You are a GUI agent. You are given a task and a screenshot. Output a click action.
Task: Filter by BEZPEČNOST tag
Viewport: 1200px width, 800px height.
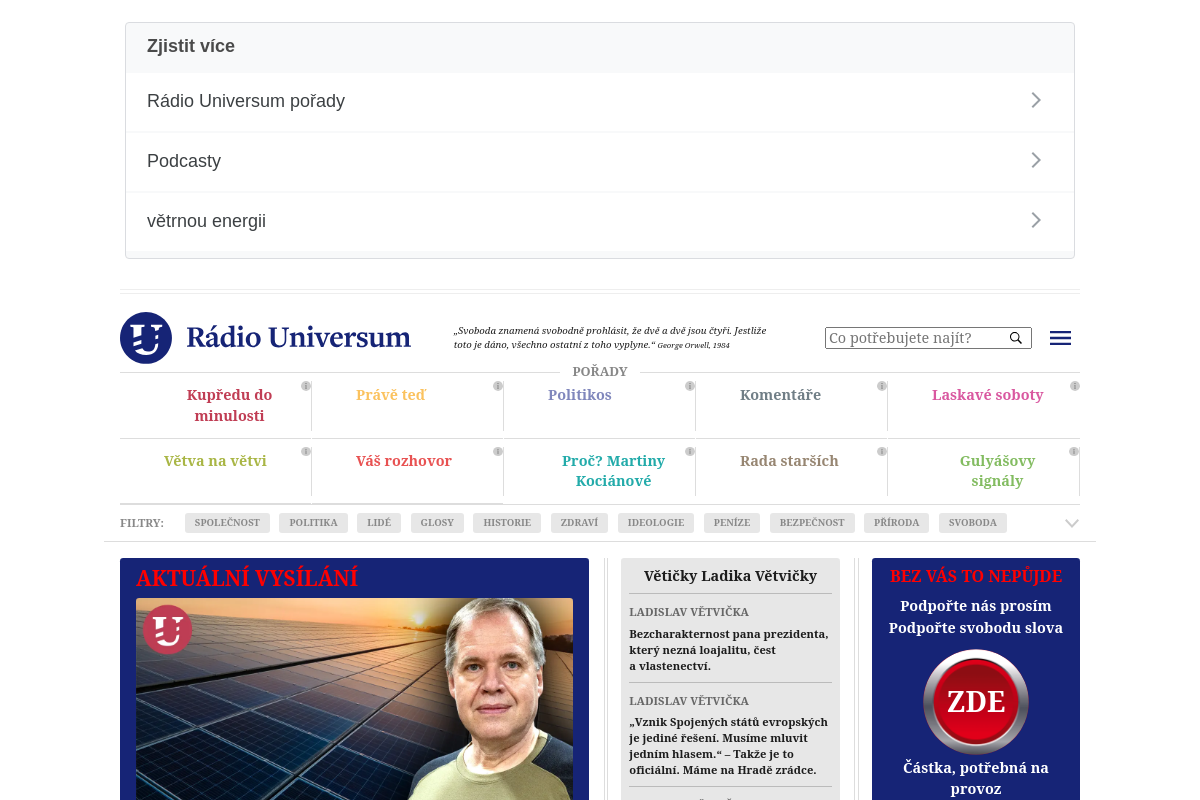coord(812,523)
